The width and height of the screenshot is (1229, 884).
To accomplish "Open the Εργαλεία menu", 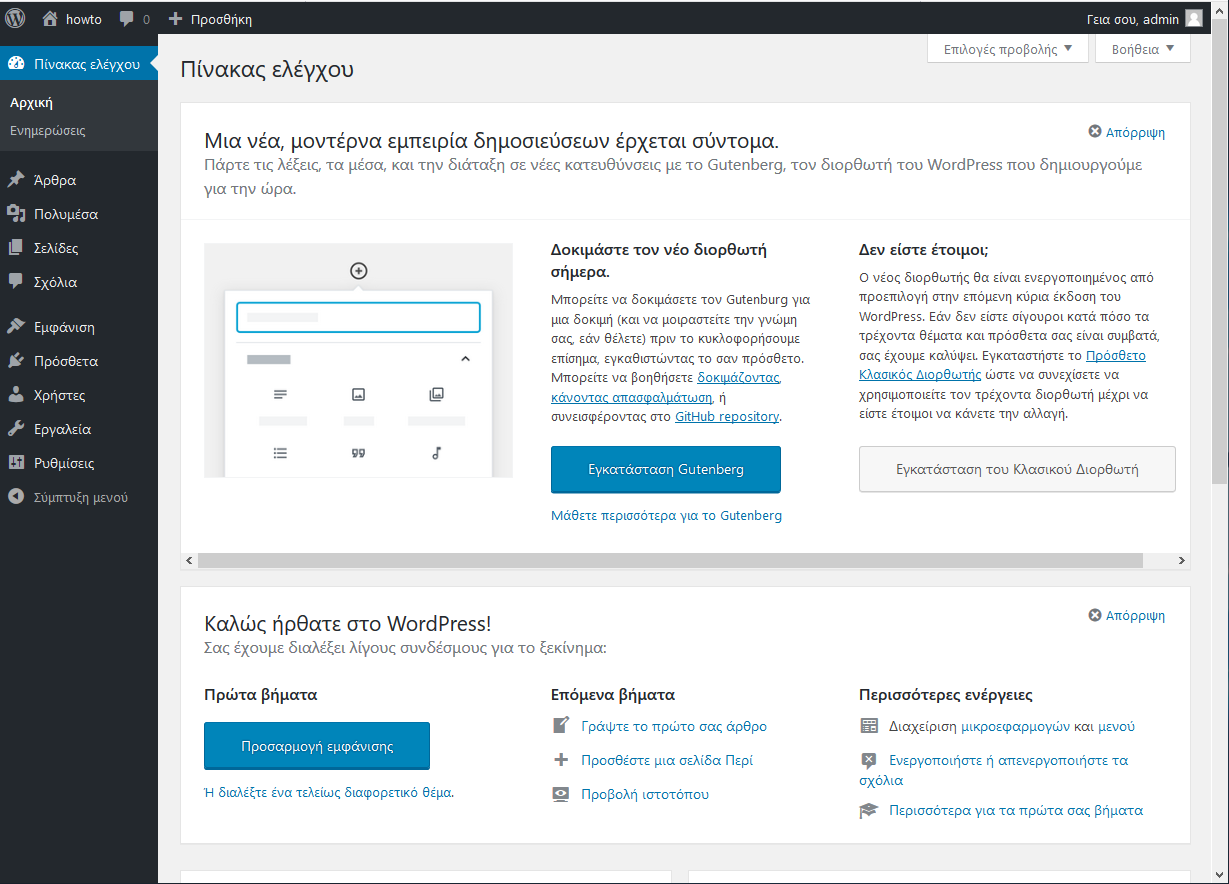I will [x=79, y=429].
